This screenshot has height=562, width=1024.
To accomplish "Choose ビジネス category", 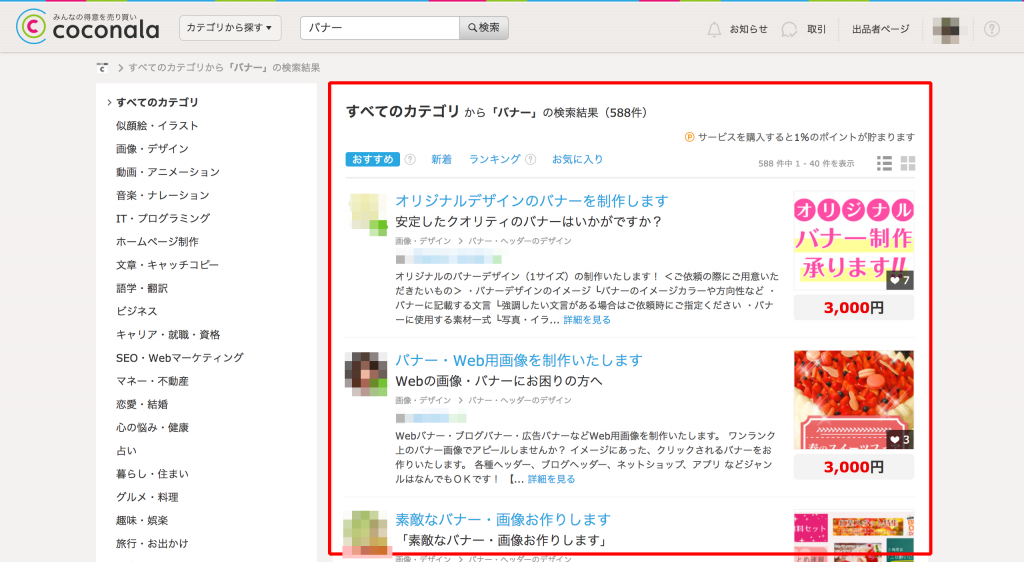I will tap(136, 311).
